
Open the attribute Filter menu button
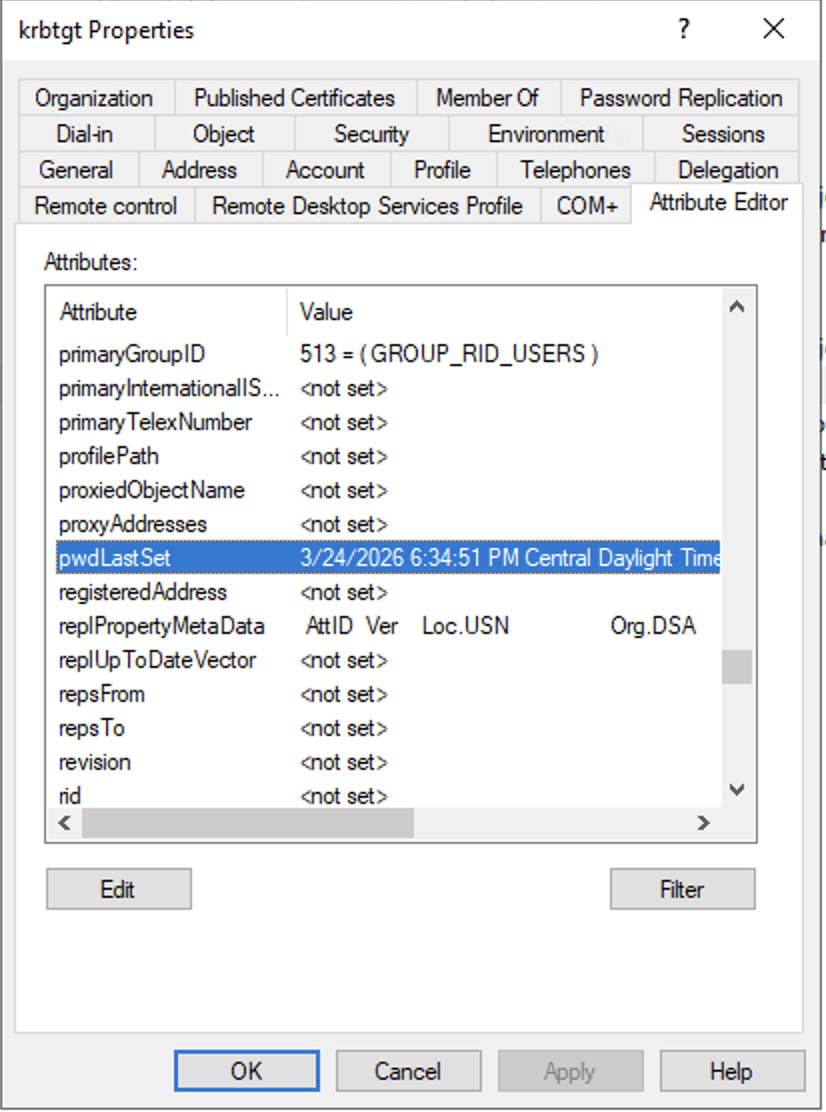tap(683, 889)
